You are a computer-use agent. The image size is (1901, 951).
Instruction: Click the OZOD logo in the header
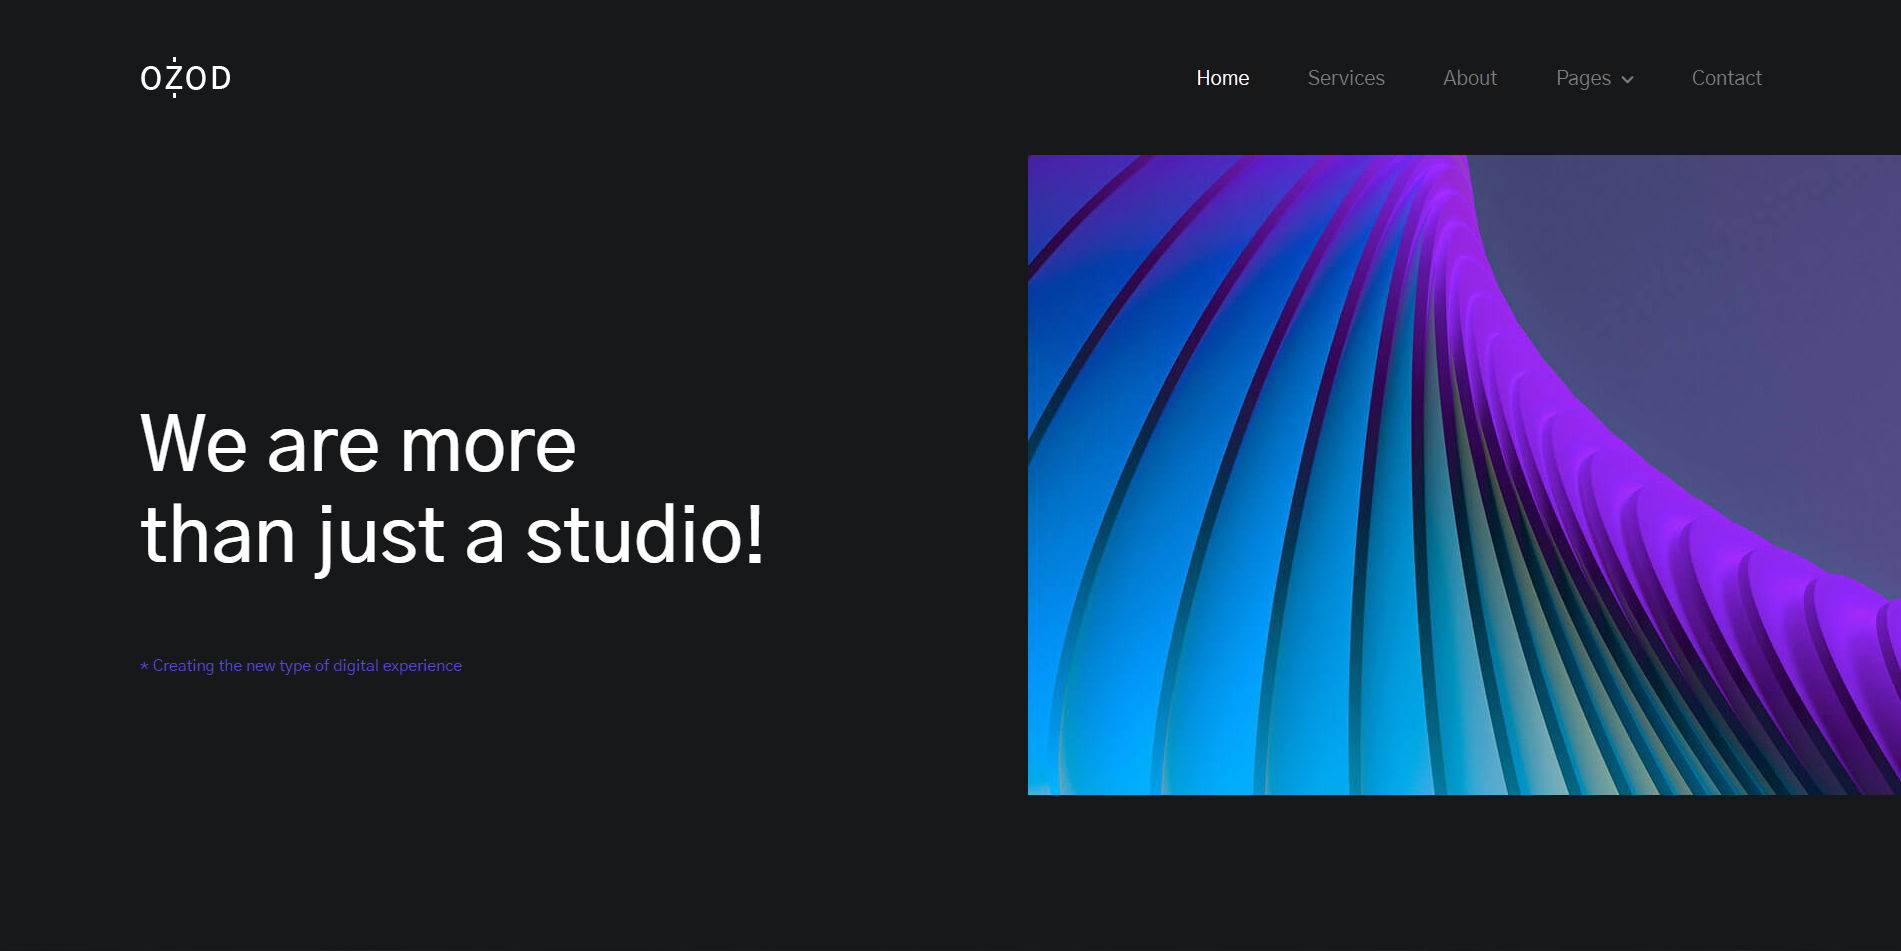(x=185, y=78)
